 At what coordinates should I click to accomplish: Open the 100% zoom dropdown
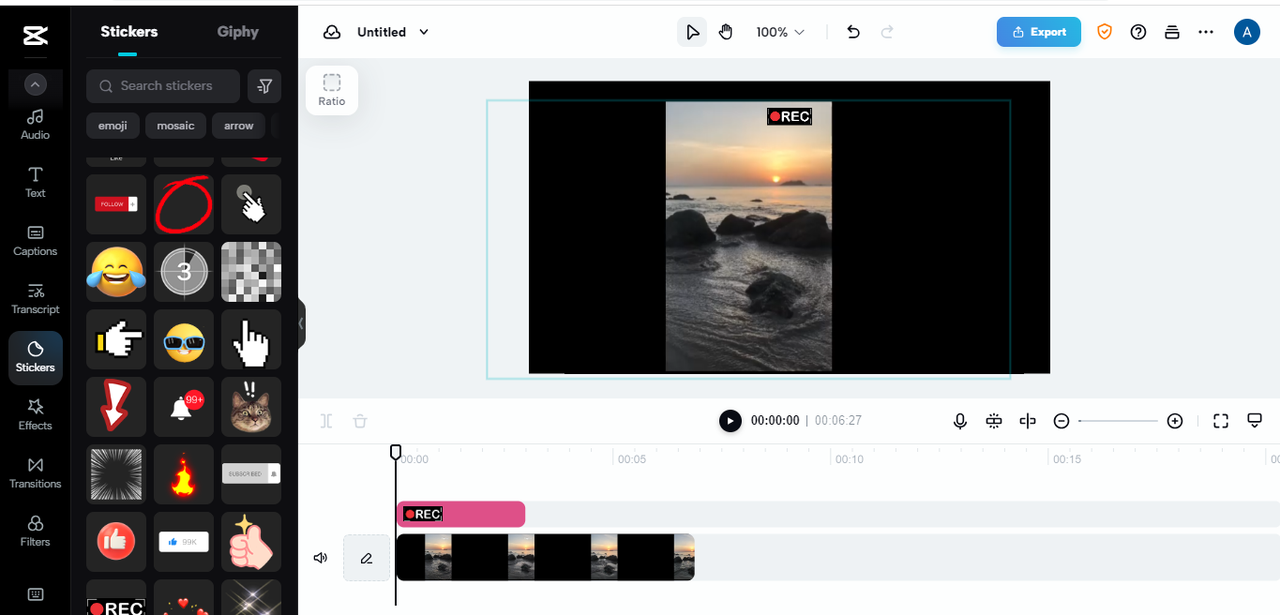pyautogui.click(x=780, y=32)
